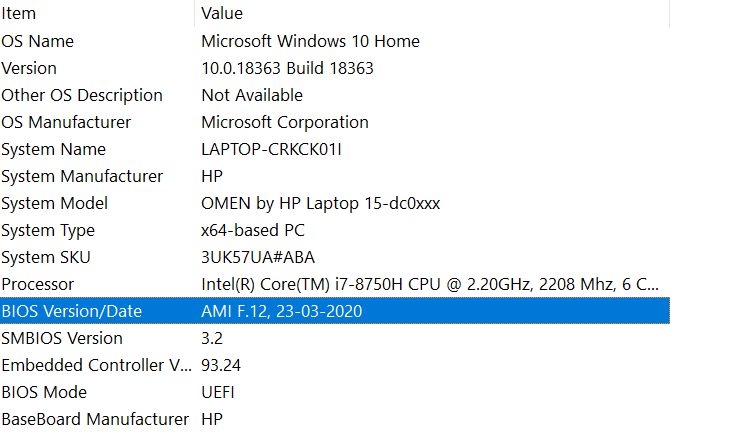The height and width of the screenshot is (435, 738).
Task: Click the Intel Core i7-8750H processor value
Action: pos(430,284)
